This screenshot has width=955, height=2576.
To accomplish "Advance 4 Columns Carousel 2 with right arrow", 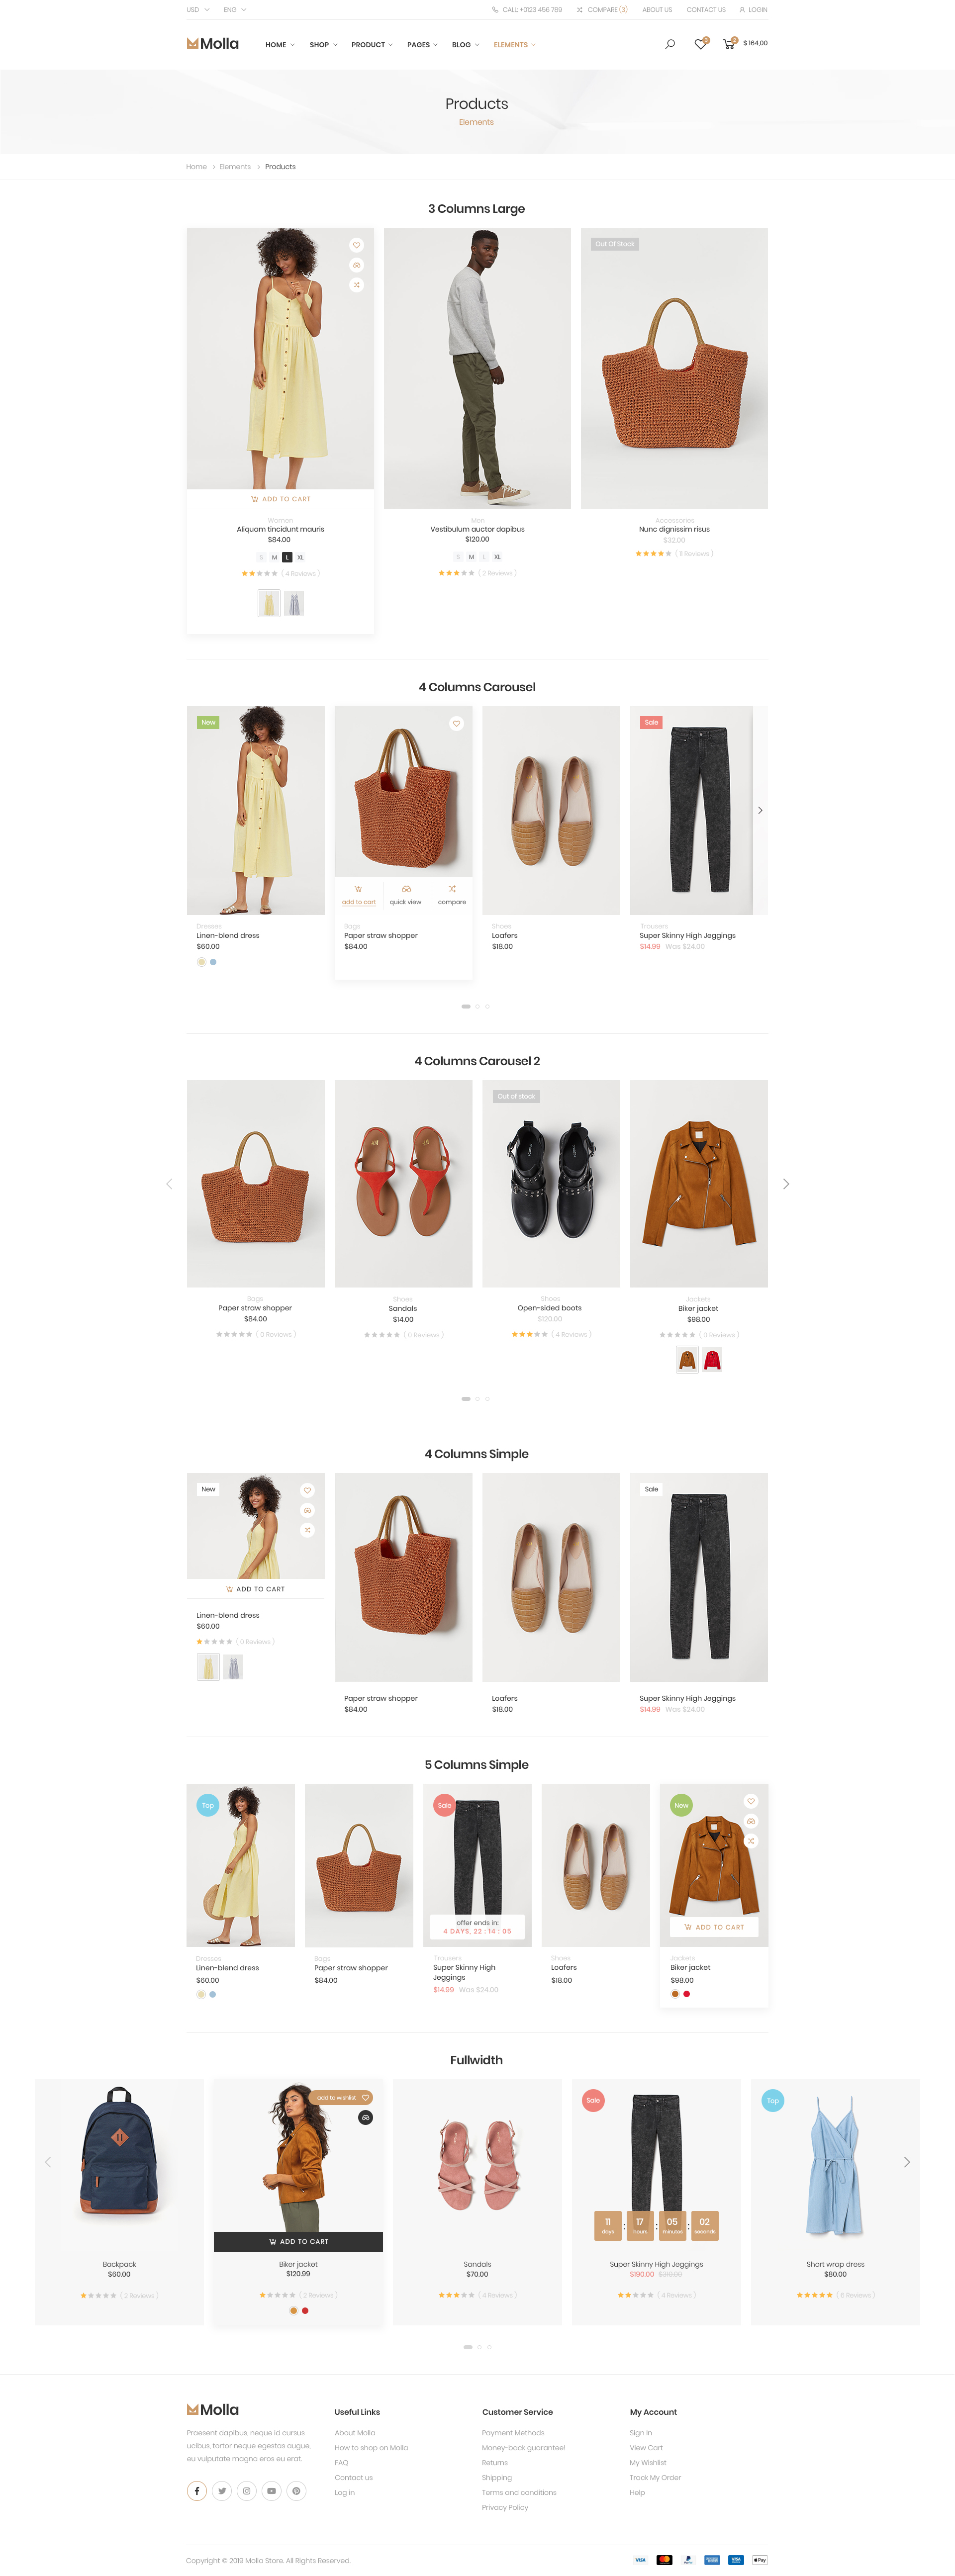I will pos(786,1183).
